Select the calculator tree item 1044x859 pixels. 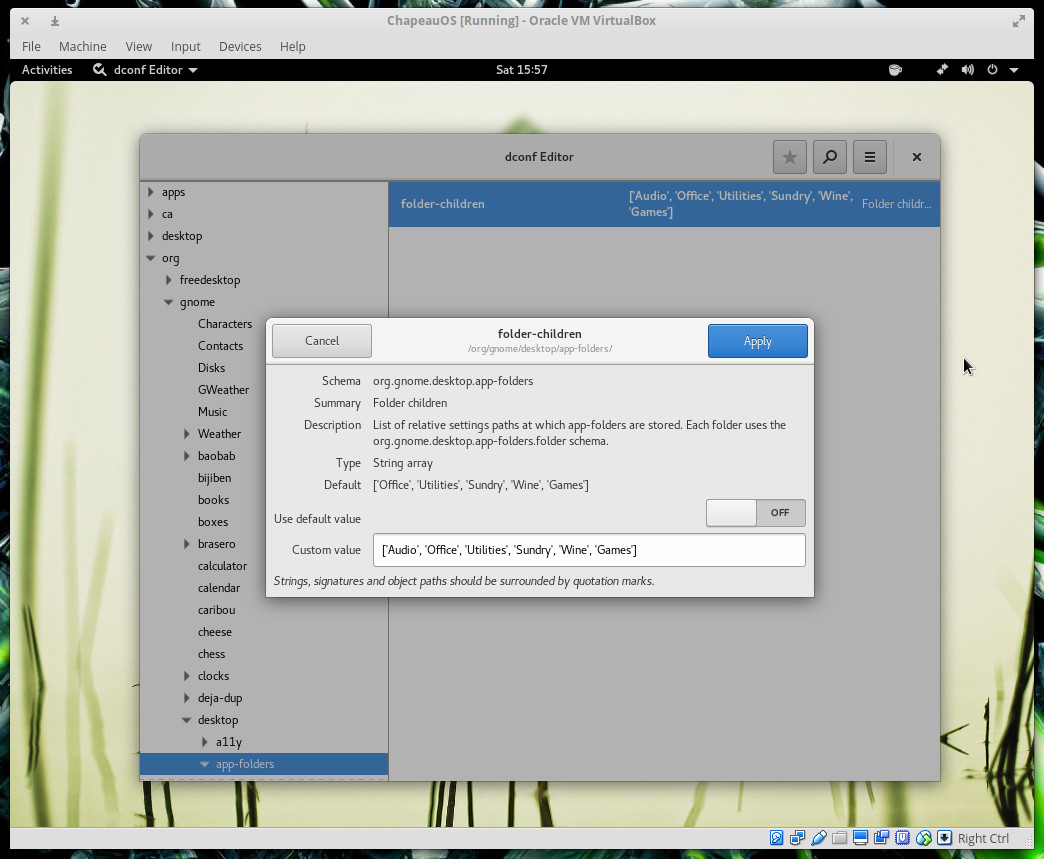point(222,565)
